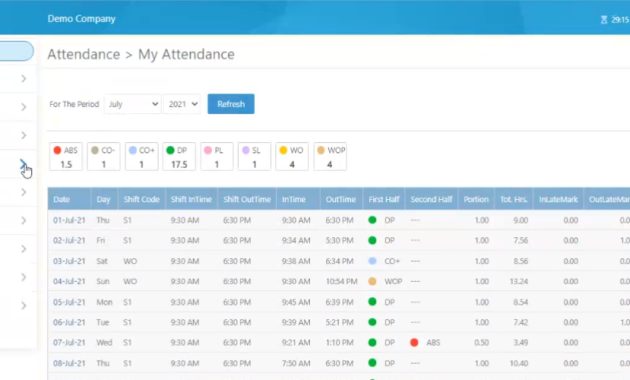Click the orange WOP legend dot
This screenshot has height=380, width=630.
(x=321, y=150)
